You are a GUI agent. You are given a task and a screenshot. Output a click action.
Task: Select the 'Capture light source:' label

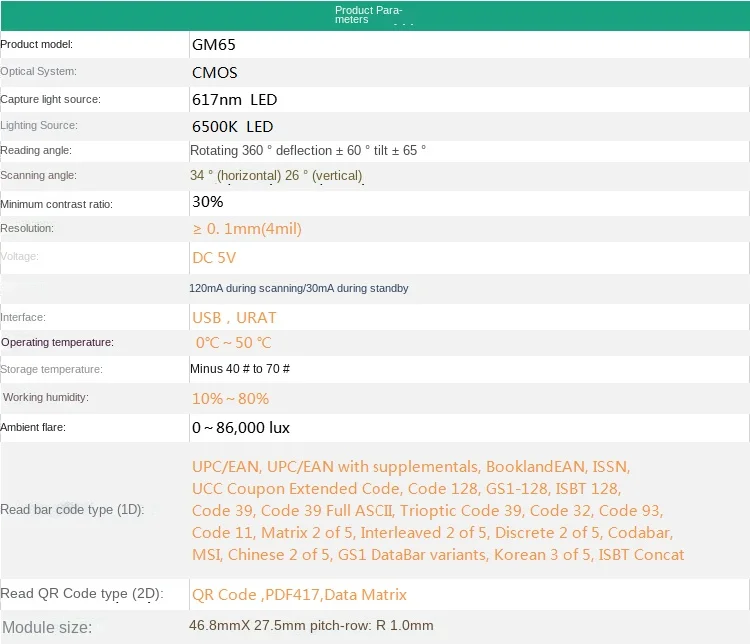[x=51, y=100]
